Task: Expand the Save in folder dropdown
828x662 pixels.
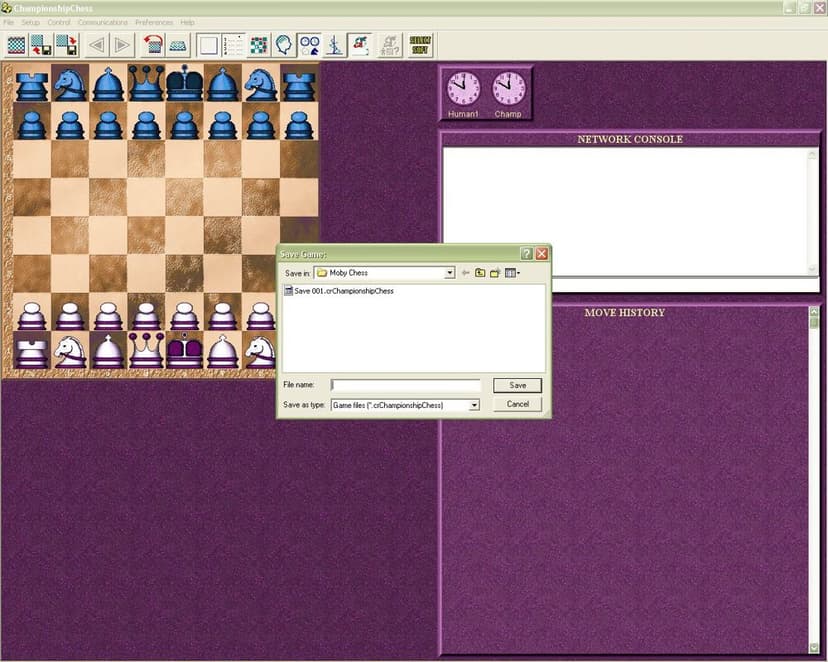Action: 449,273
